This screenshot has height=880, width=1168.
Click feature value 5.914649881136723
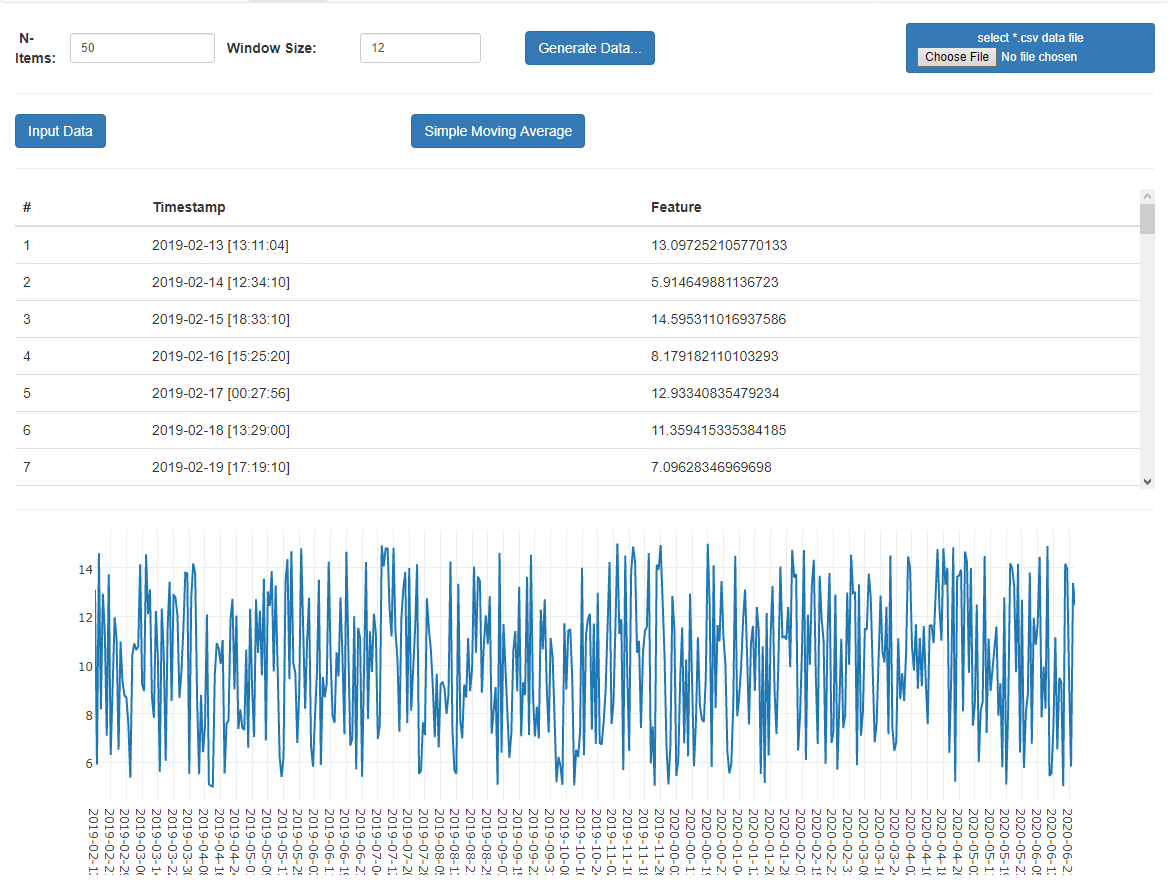click(x=714, y=282)
